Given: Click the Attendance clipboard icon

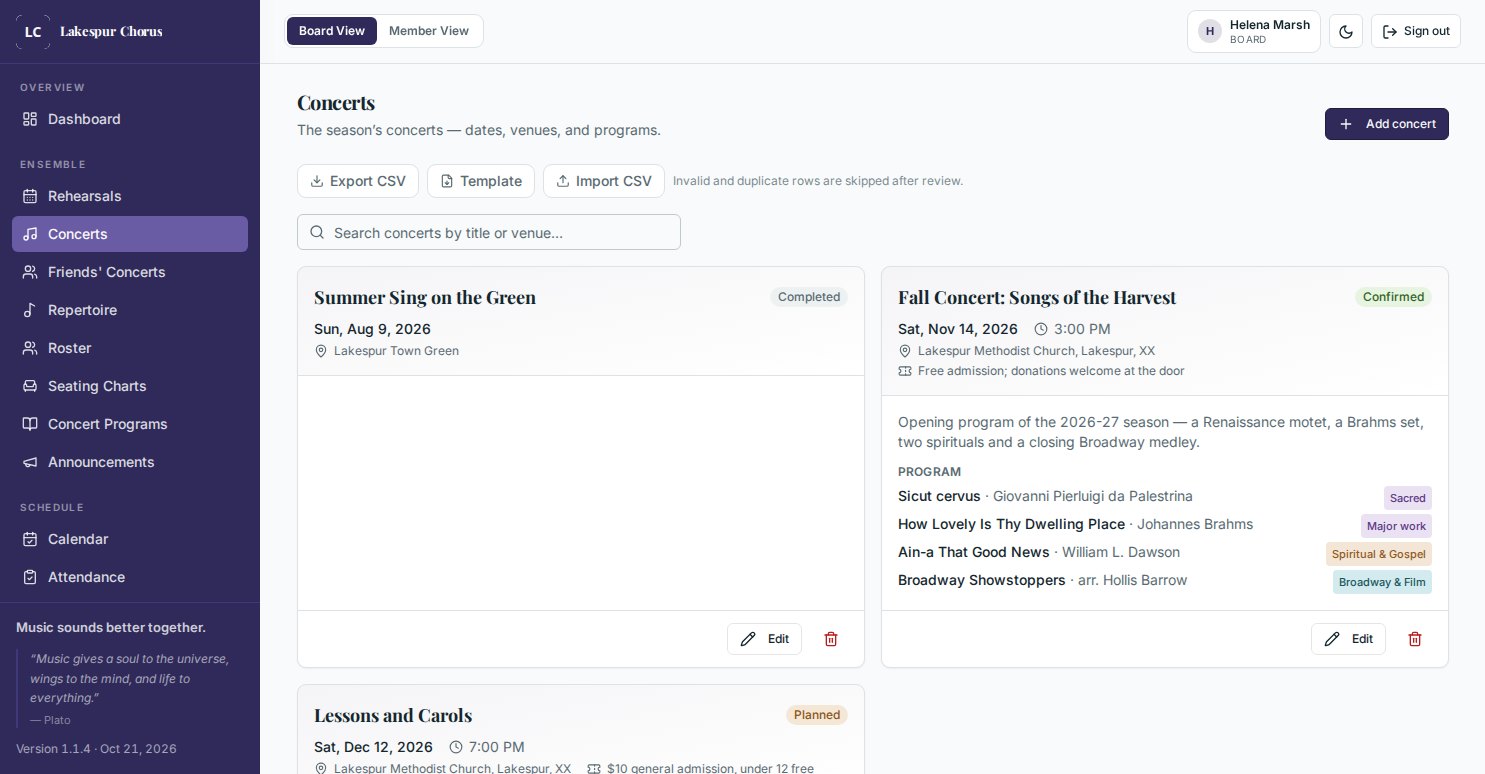Looking at the screenshot, I should (30, 577).
